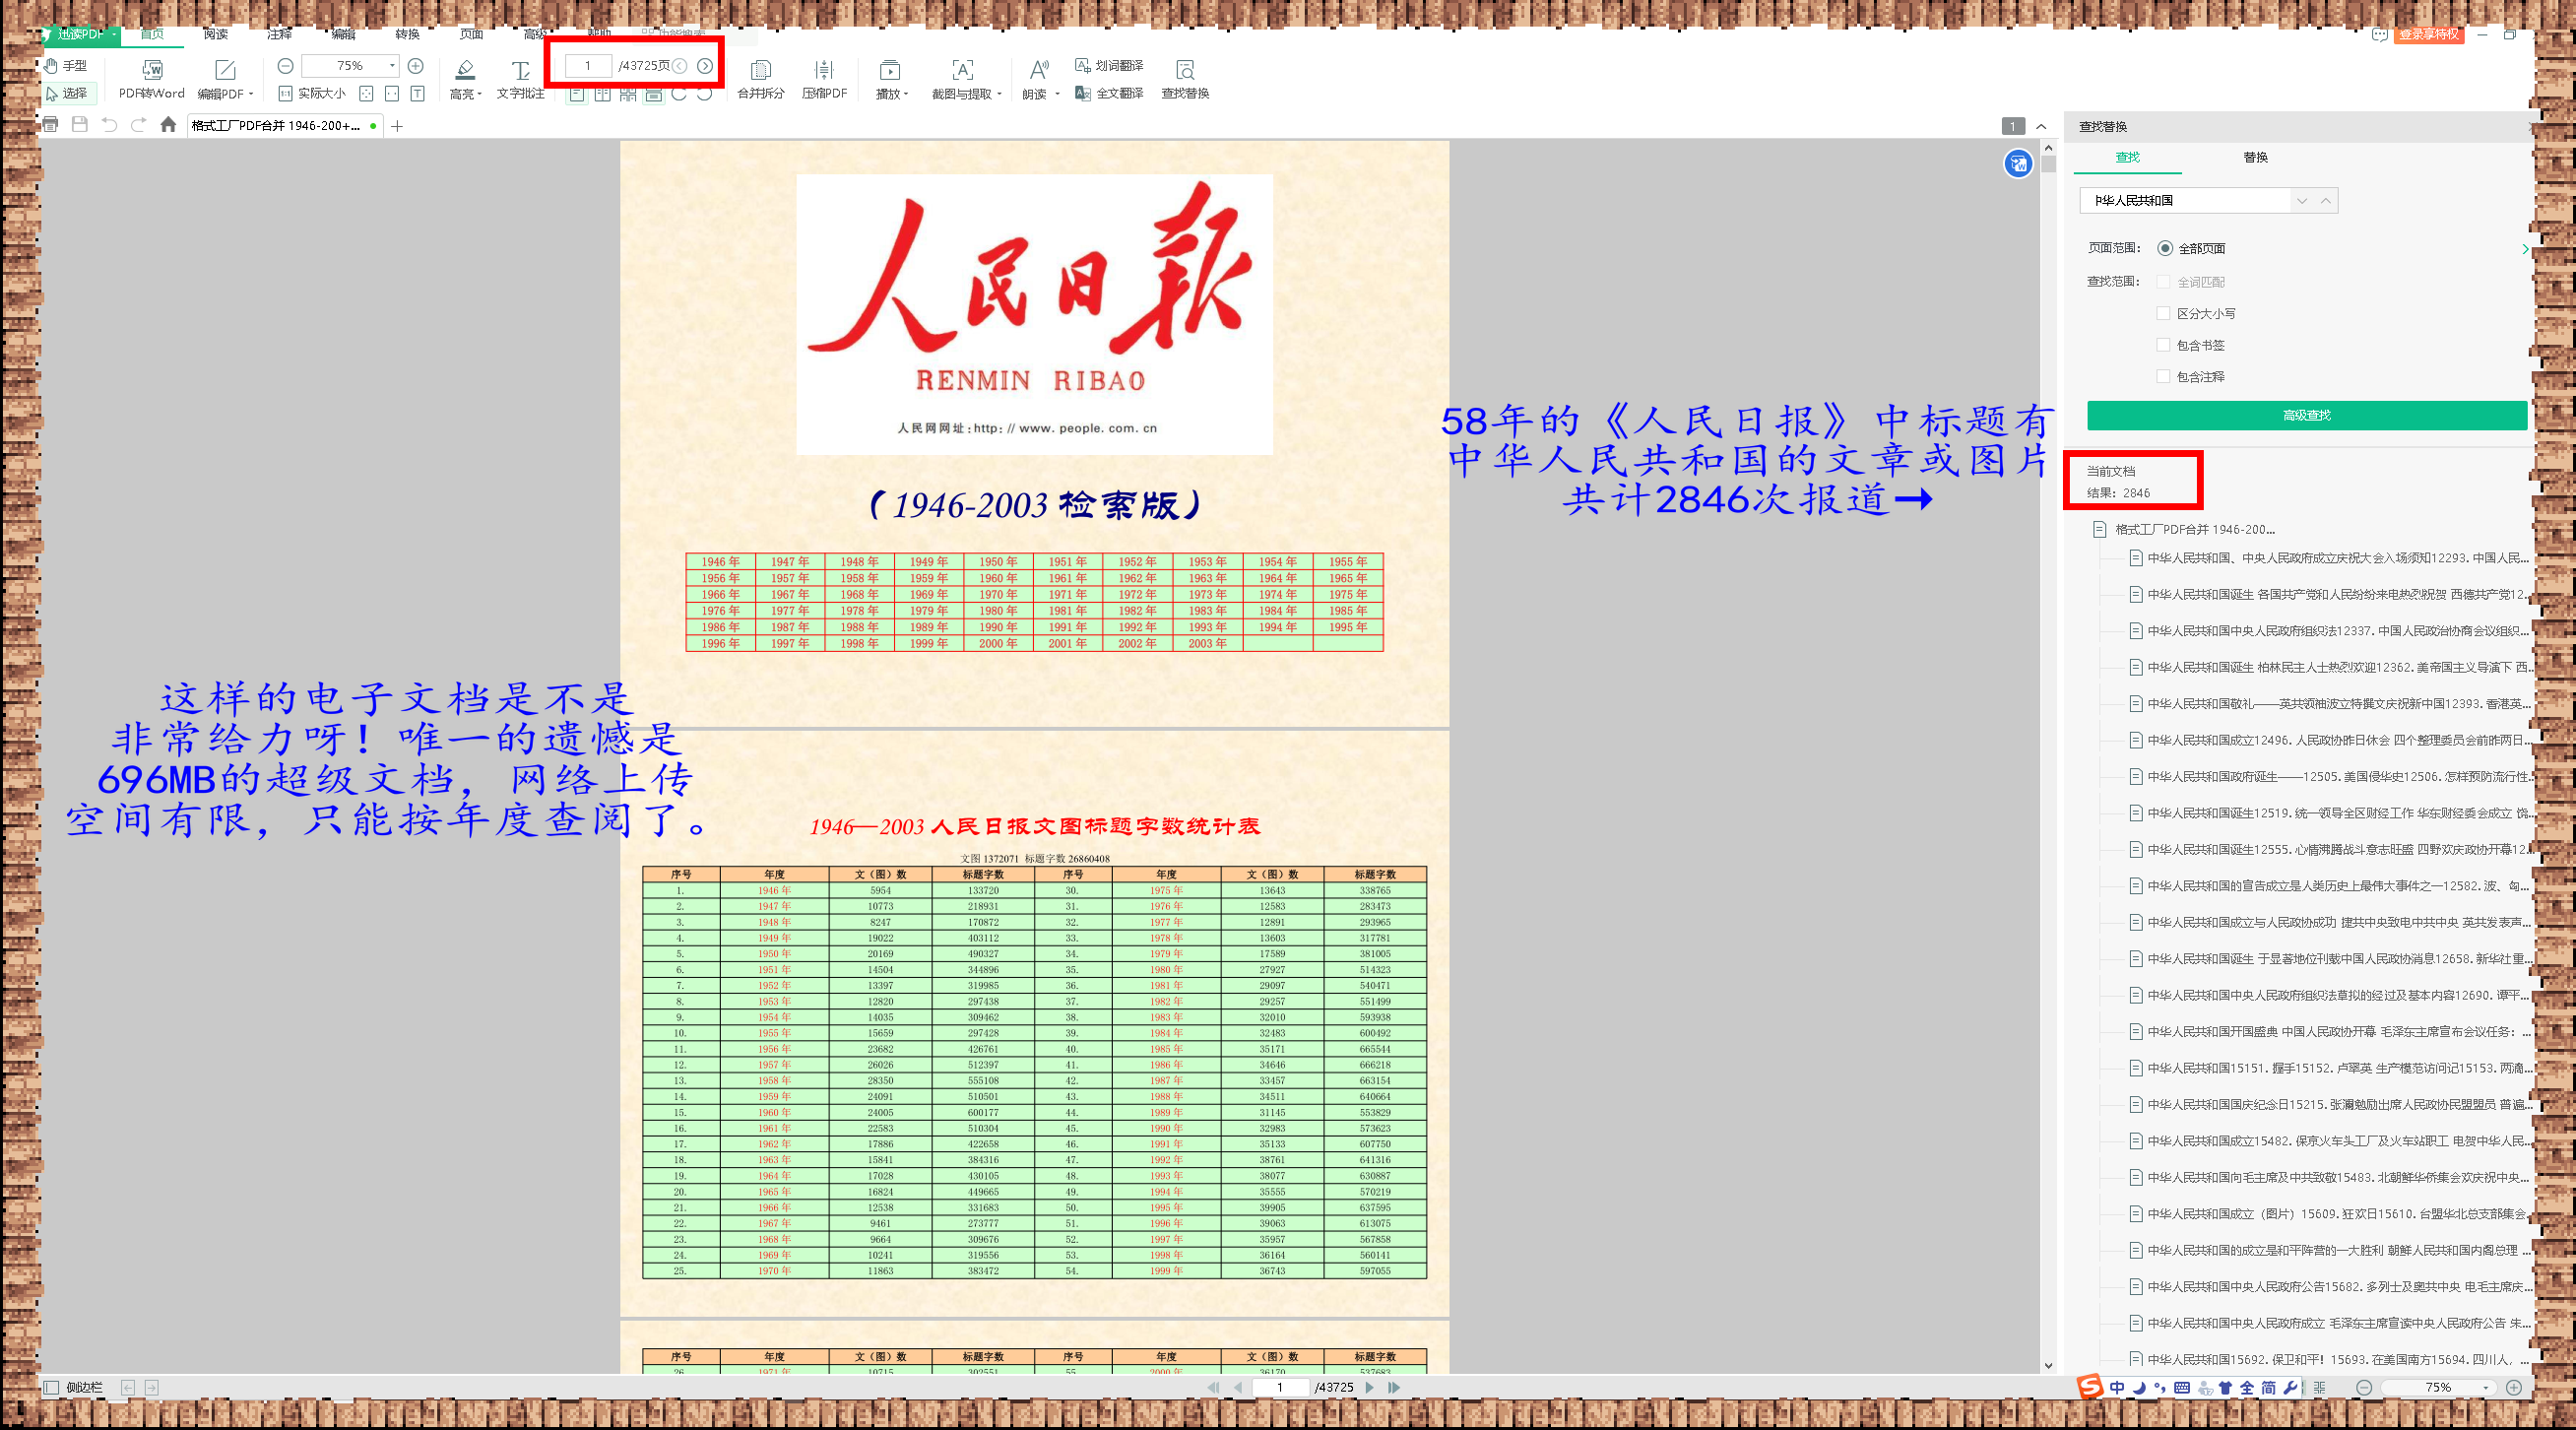Go to next page using arrow icon

pos(705,66)
